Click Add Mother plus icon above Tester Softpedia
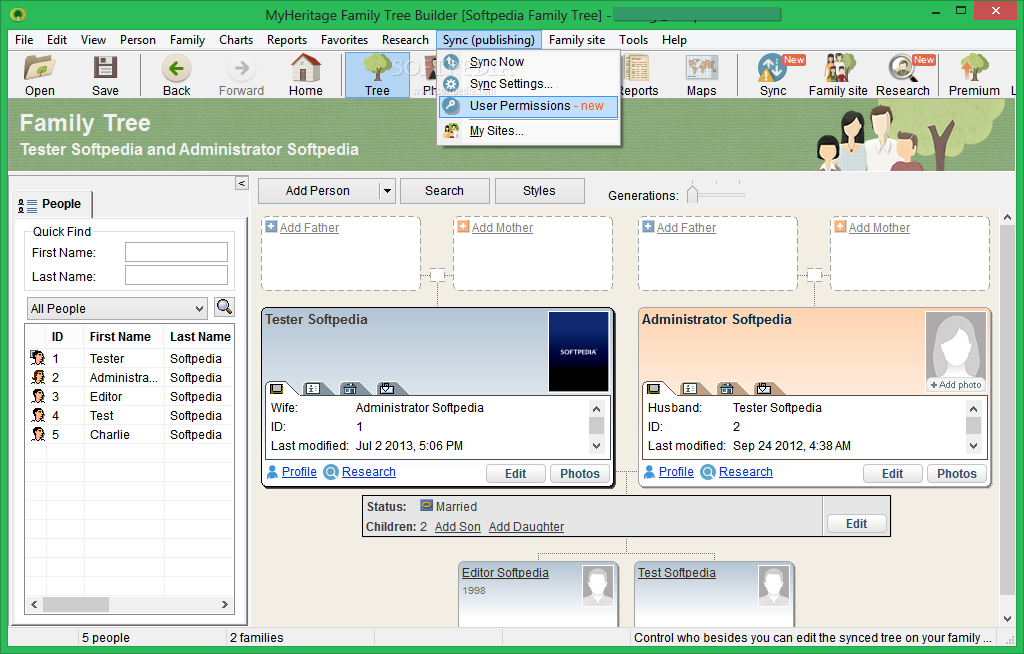The width and height of the screenshot is (1024, 654). click(x=463, y=227)
